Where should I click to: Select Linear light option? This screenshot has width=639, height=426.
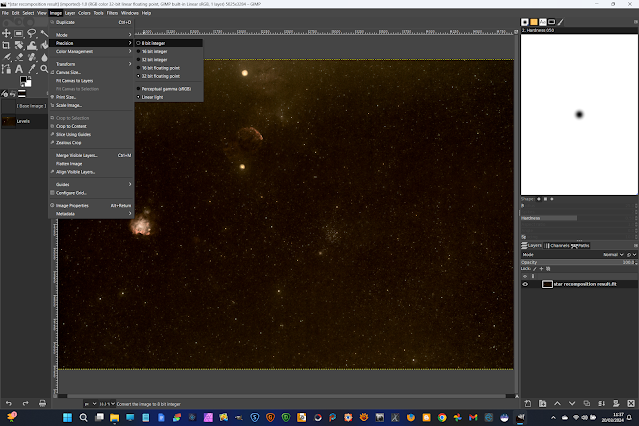pyautogui.click(x=169, y=97)
